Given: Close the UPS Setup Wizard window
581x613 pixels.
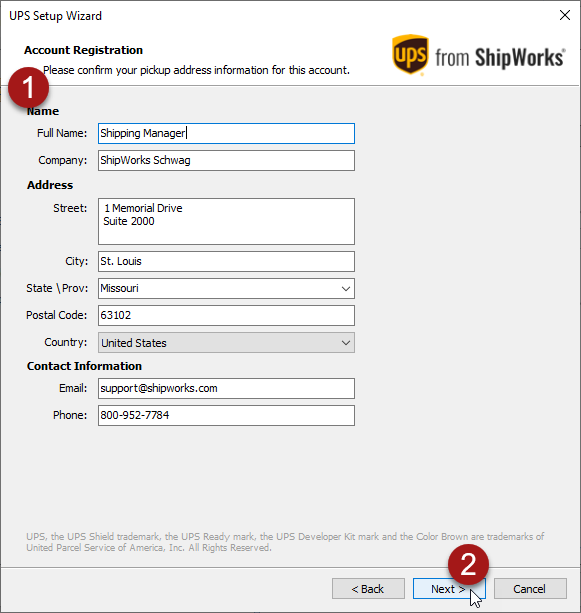Looking at the screenshot, I should click(565, 15).
